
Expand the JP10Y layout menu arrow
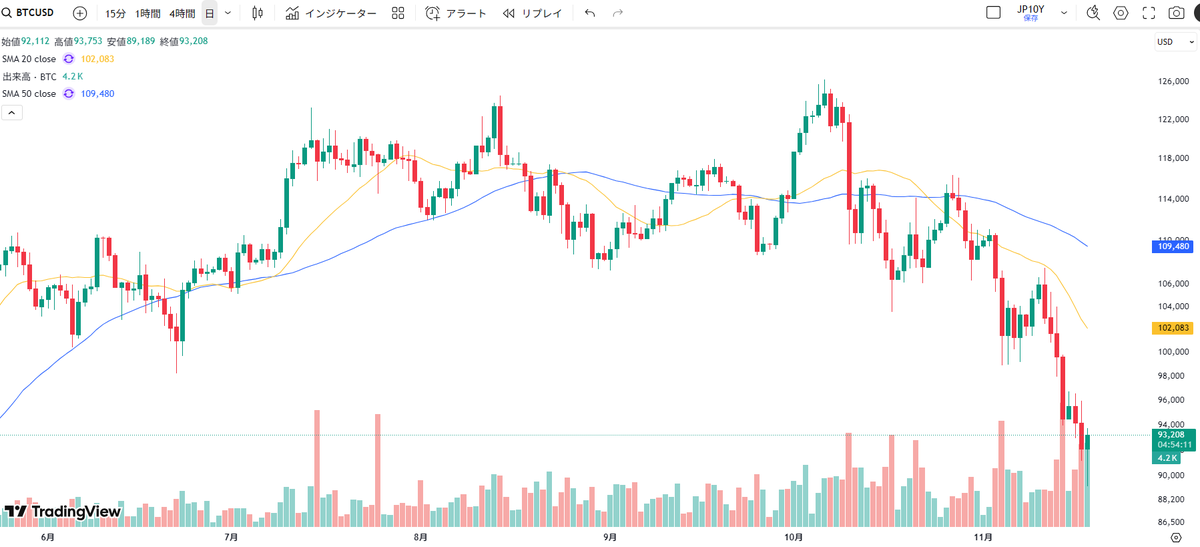1064,13
